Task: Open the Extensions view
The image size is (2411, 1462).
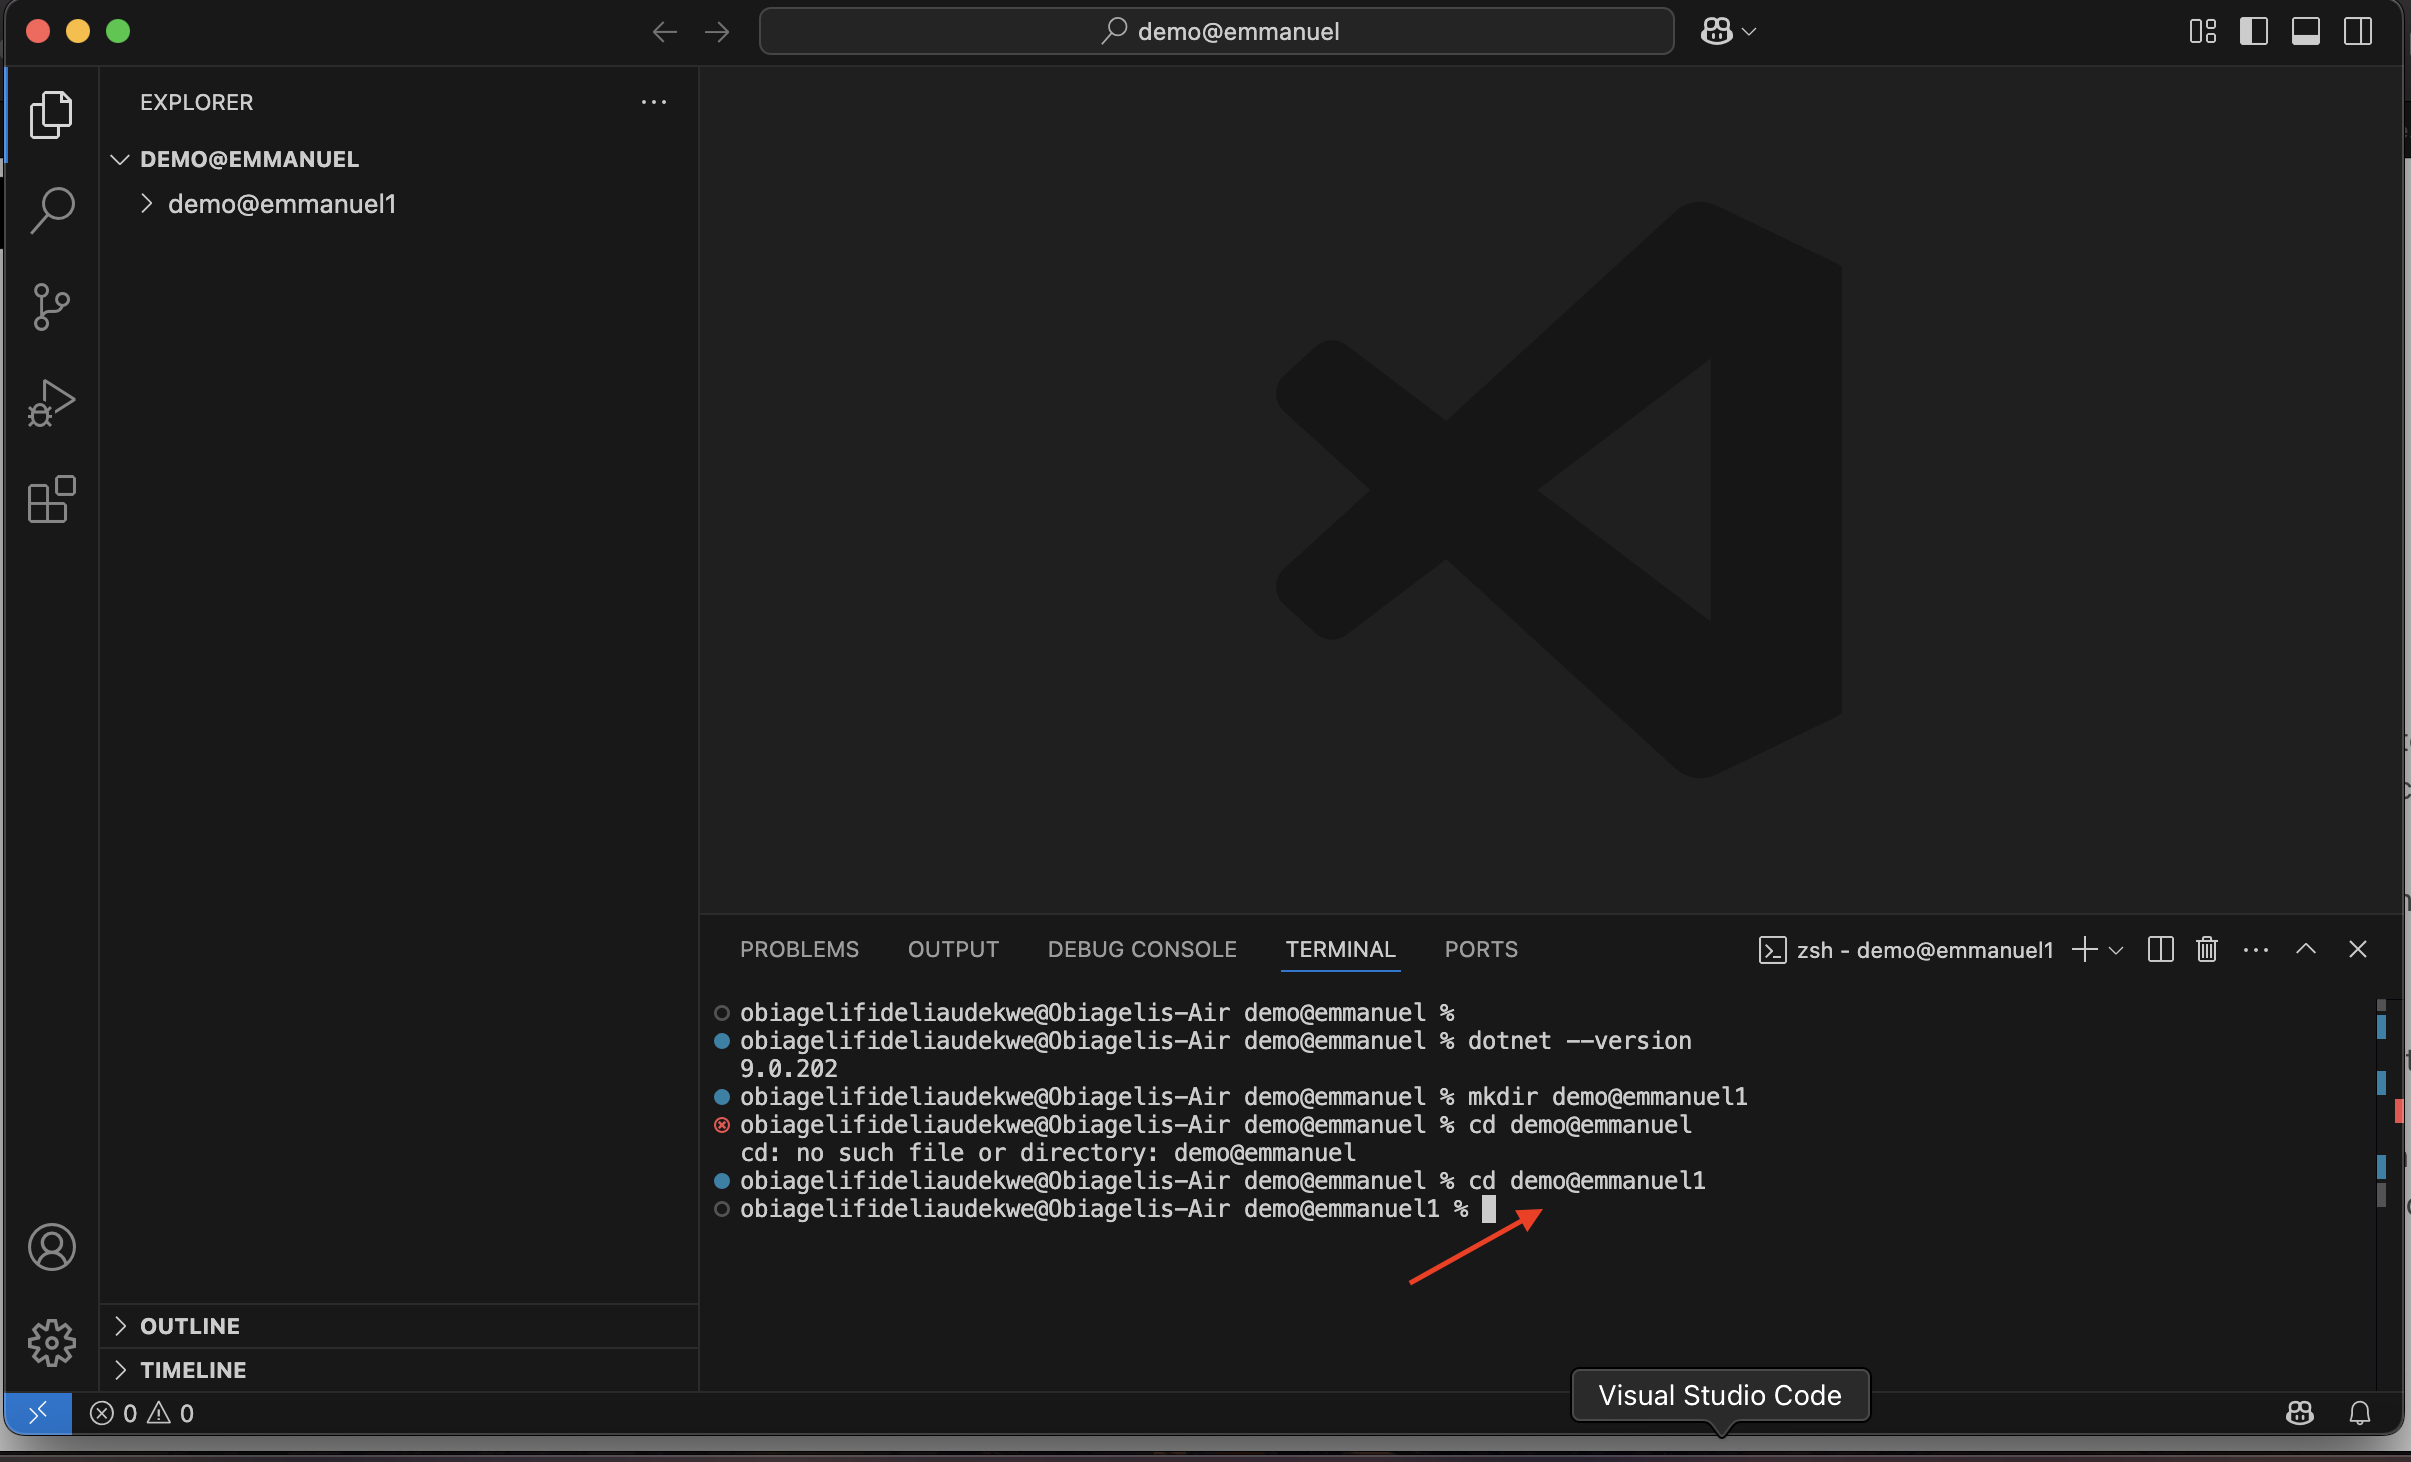Action: [51, 499]
